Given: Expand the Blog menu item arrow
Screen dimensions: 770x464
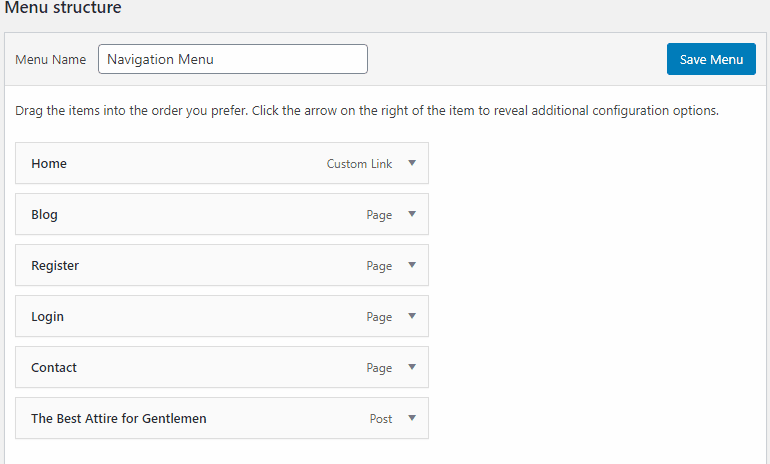Looking at the screenshot, I should click(412, 214).
